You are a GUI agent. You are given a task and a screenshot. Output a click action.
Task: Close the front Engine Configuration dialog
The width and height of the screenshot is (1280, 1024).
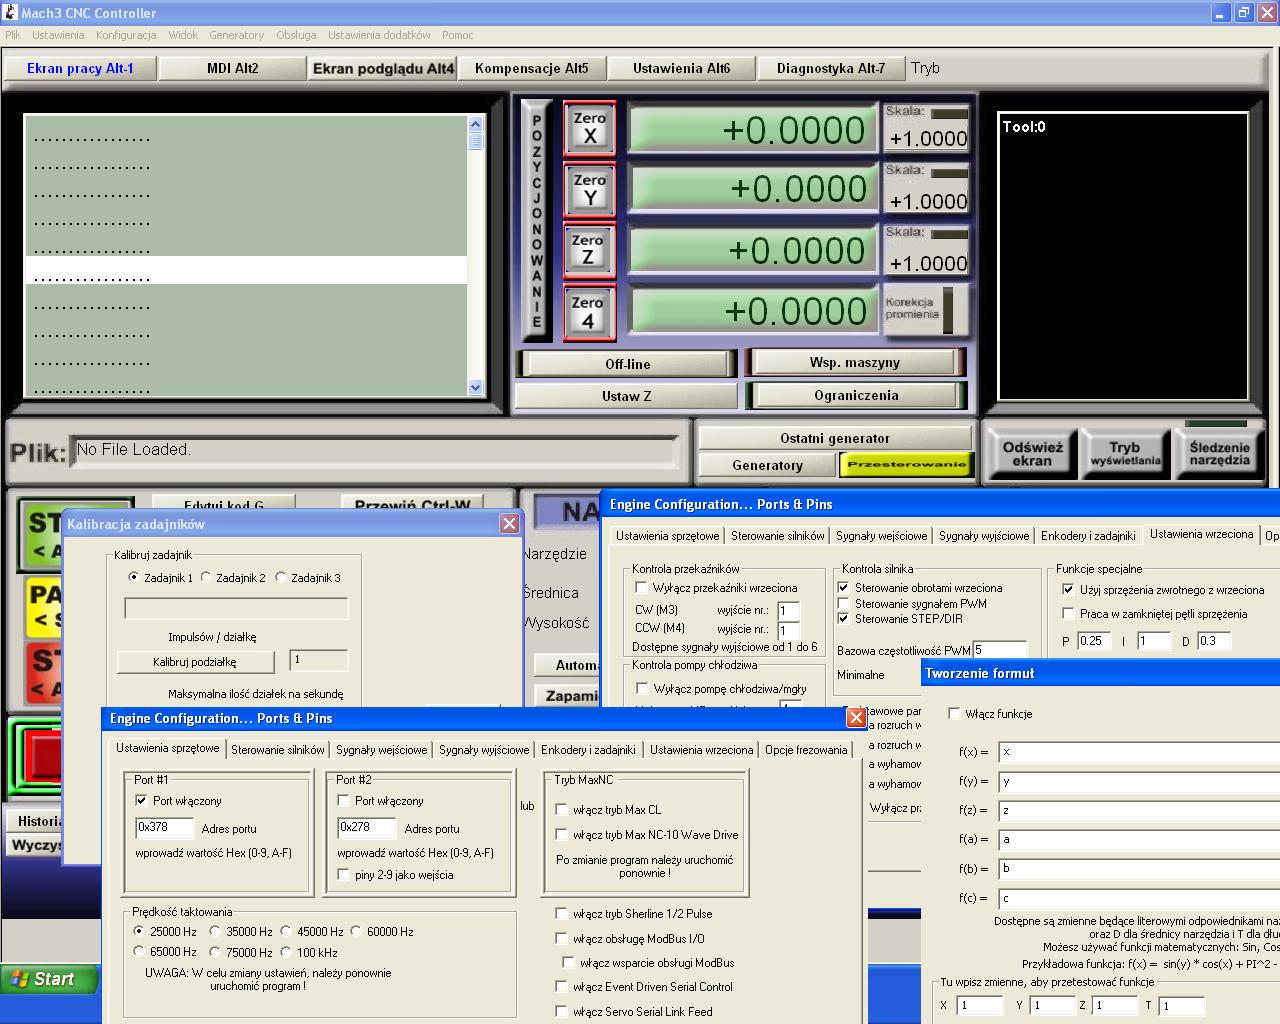tap(856, 717)
